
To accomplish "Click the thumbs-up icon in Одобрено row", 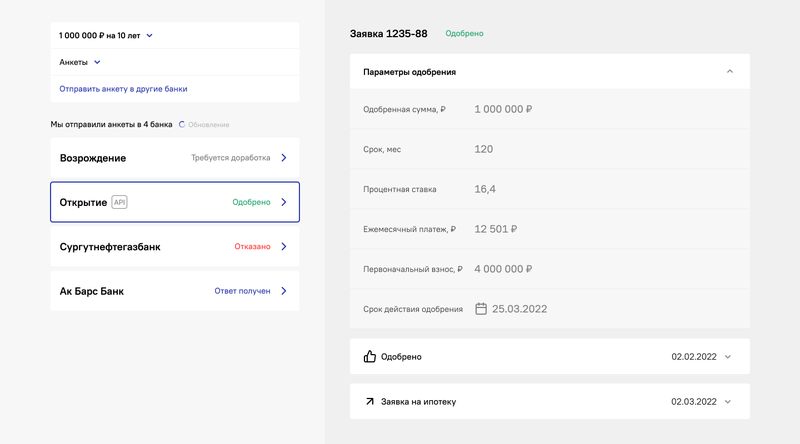I will (370, 357).
